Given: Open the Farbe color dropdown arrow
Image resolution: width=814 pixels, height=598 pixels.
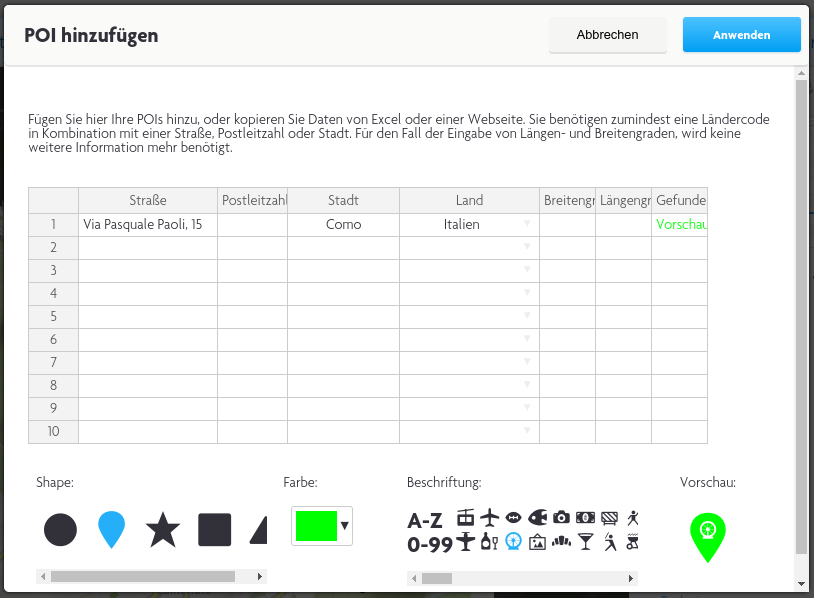Looking at the screenshot, I should (345, 525).
